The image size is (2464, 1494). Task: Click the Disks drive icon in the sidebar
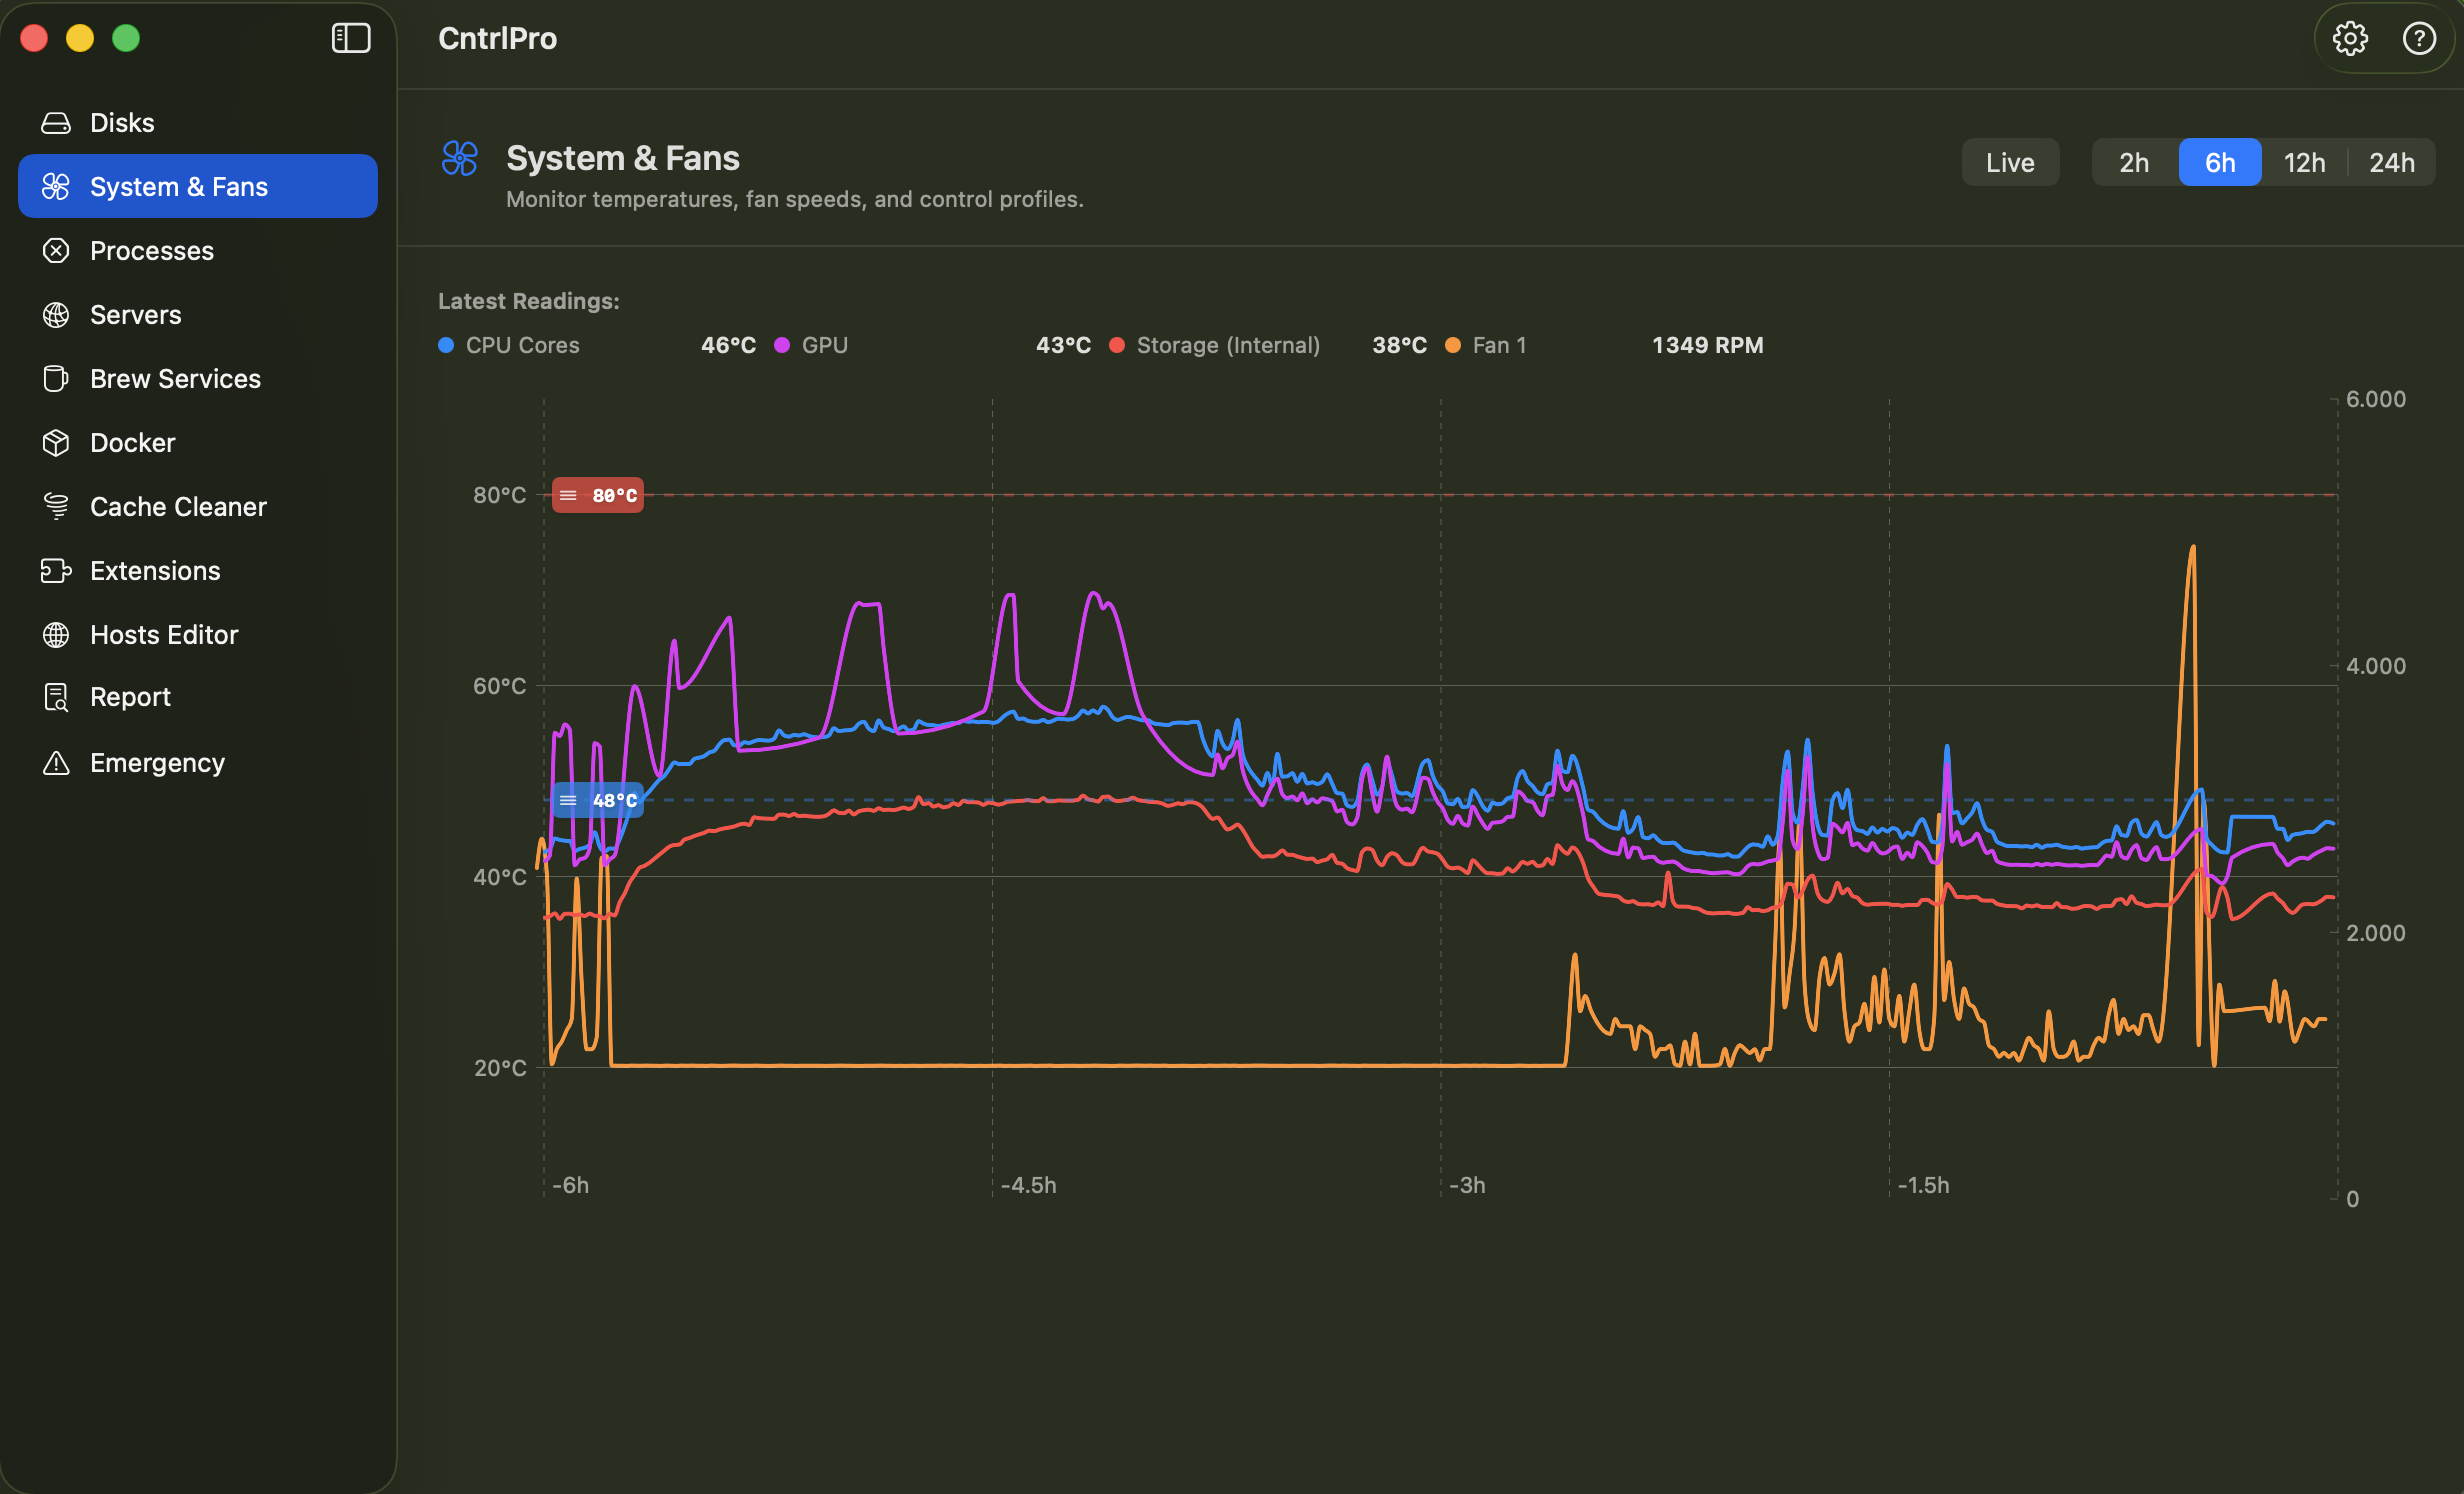coord(56,123)
